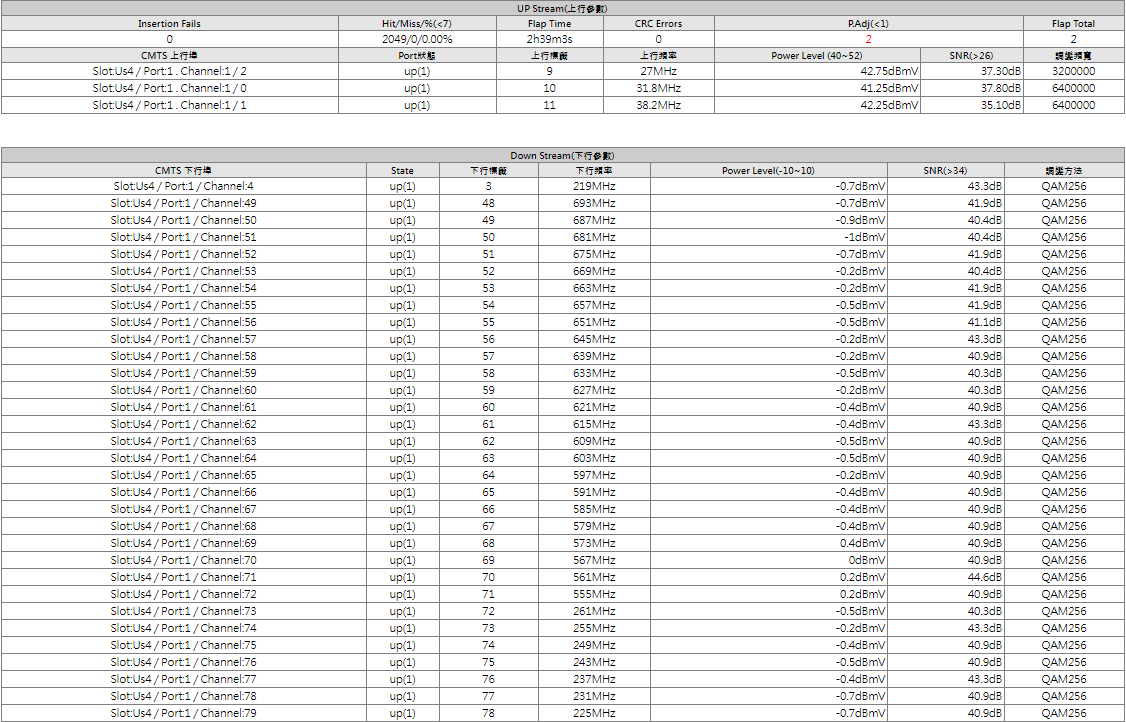The width and height of the screenshot is (1126, 722).
Task: Click the State column header
Action: point(402,171)
